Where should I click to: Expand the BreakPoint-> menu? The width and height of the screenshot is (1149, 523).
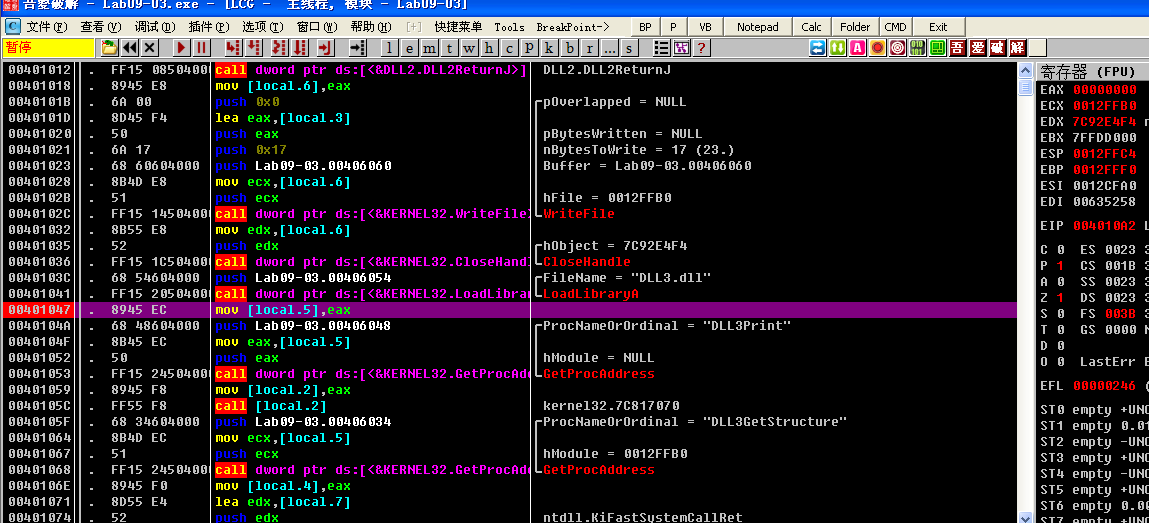[x=573, y=27]
